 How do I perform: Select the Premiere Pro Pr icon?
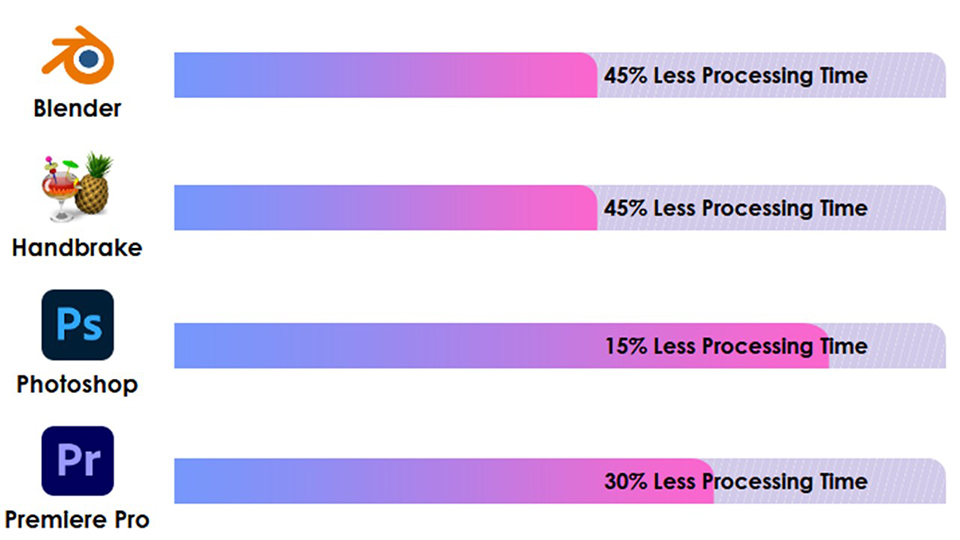tap(77, 461)
